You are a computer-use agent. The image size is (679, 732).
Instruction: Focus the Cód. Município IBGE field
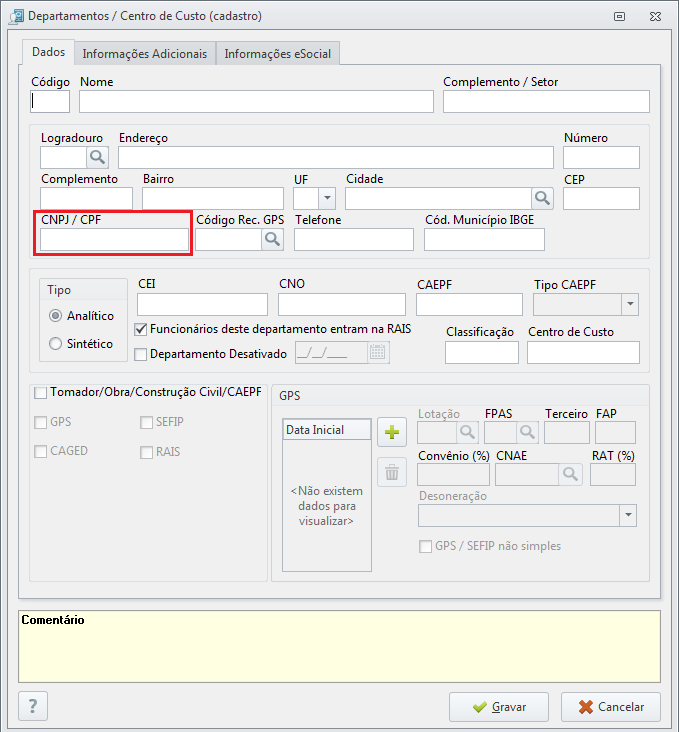pyautogui.click(x=484, y=239)
